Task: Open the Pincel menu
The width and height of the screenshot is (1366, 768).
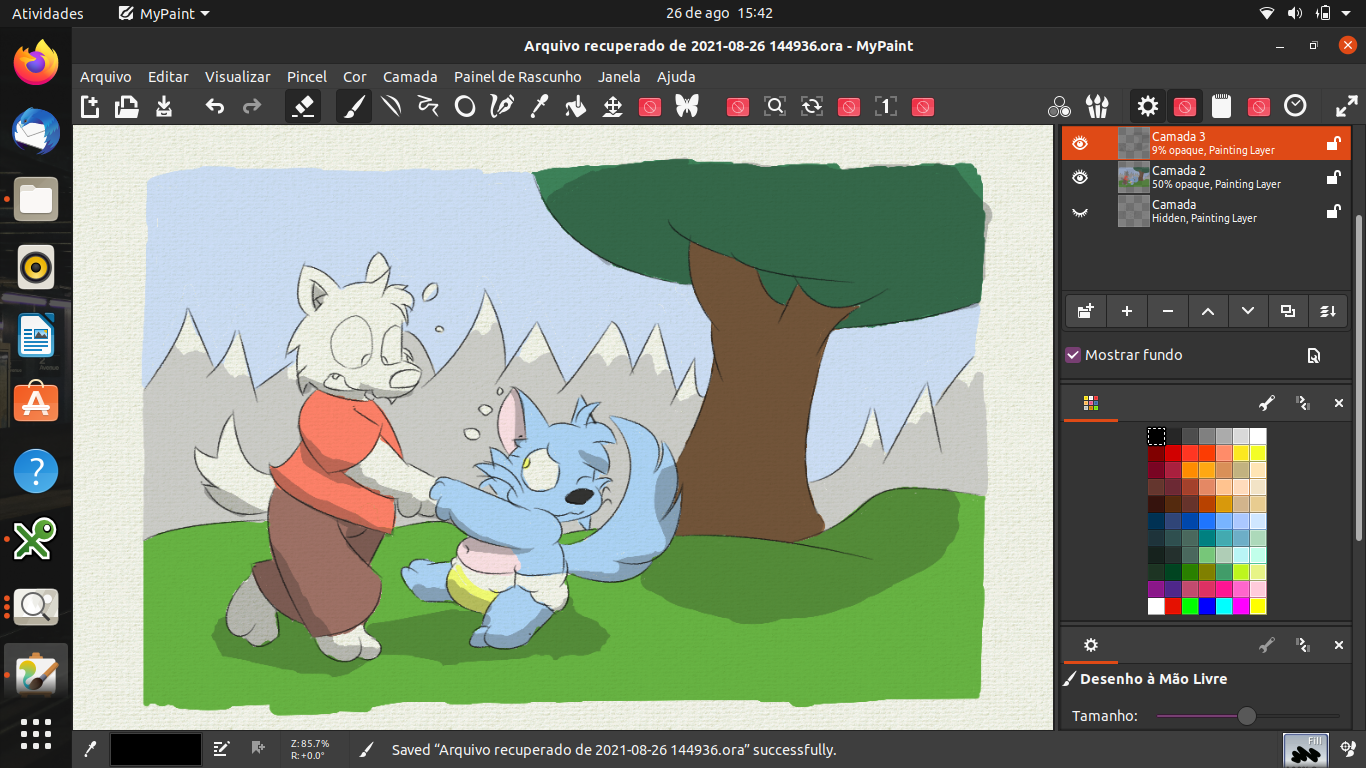Action: click(x=307, y=77)
